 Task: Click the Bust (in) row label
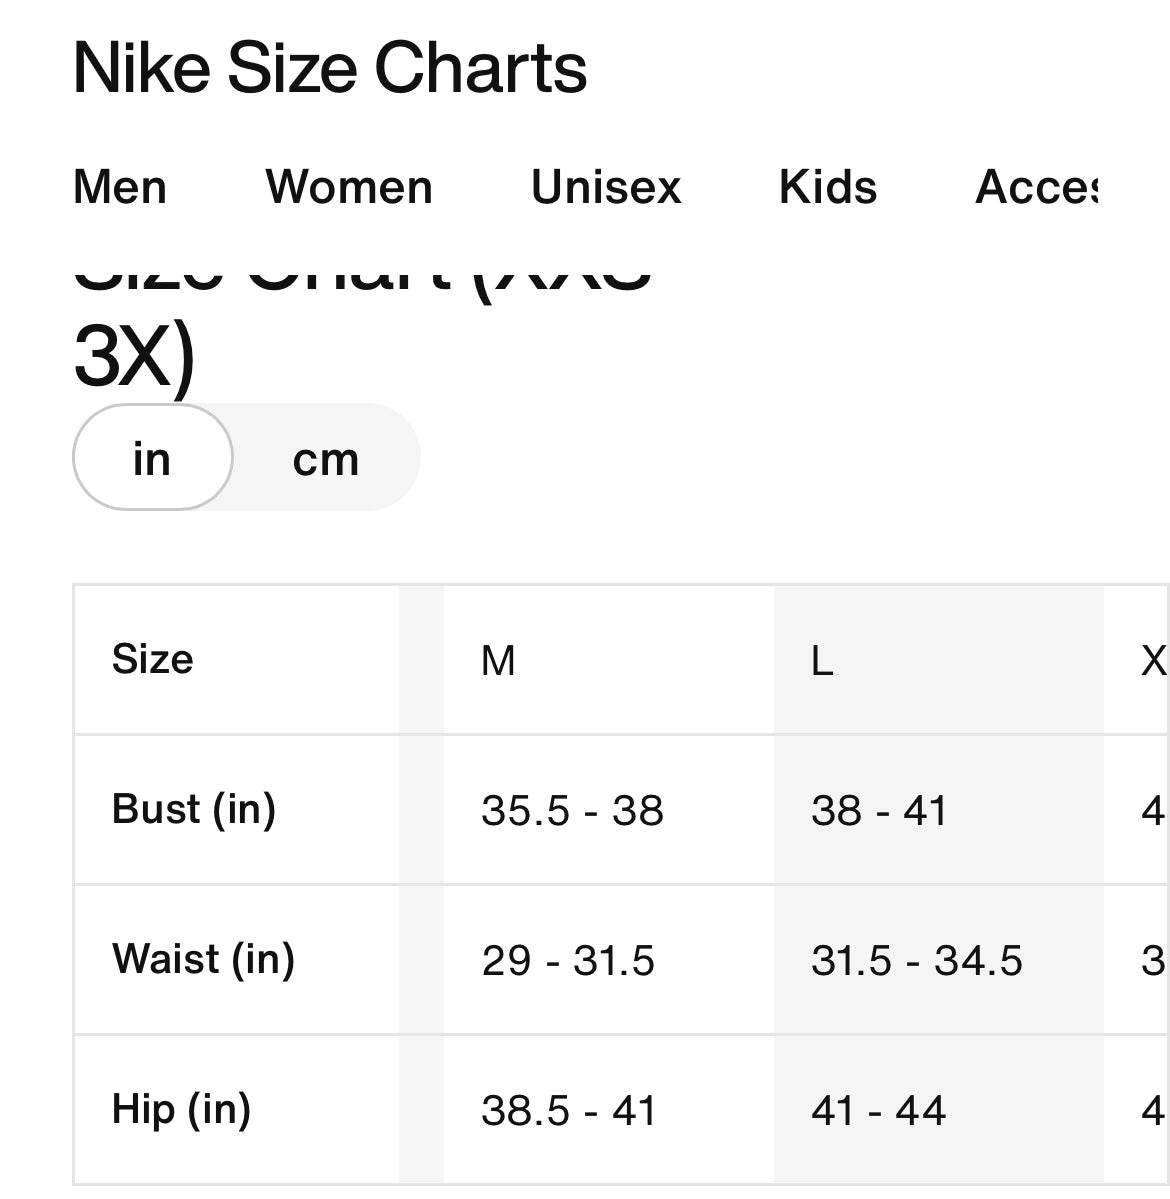point(194,809)
